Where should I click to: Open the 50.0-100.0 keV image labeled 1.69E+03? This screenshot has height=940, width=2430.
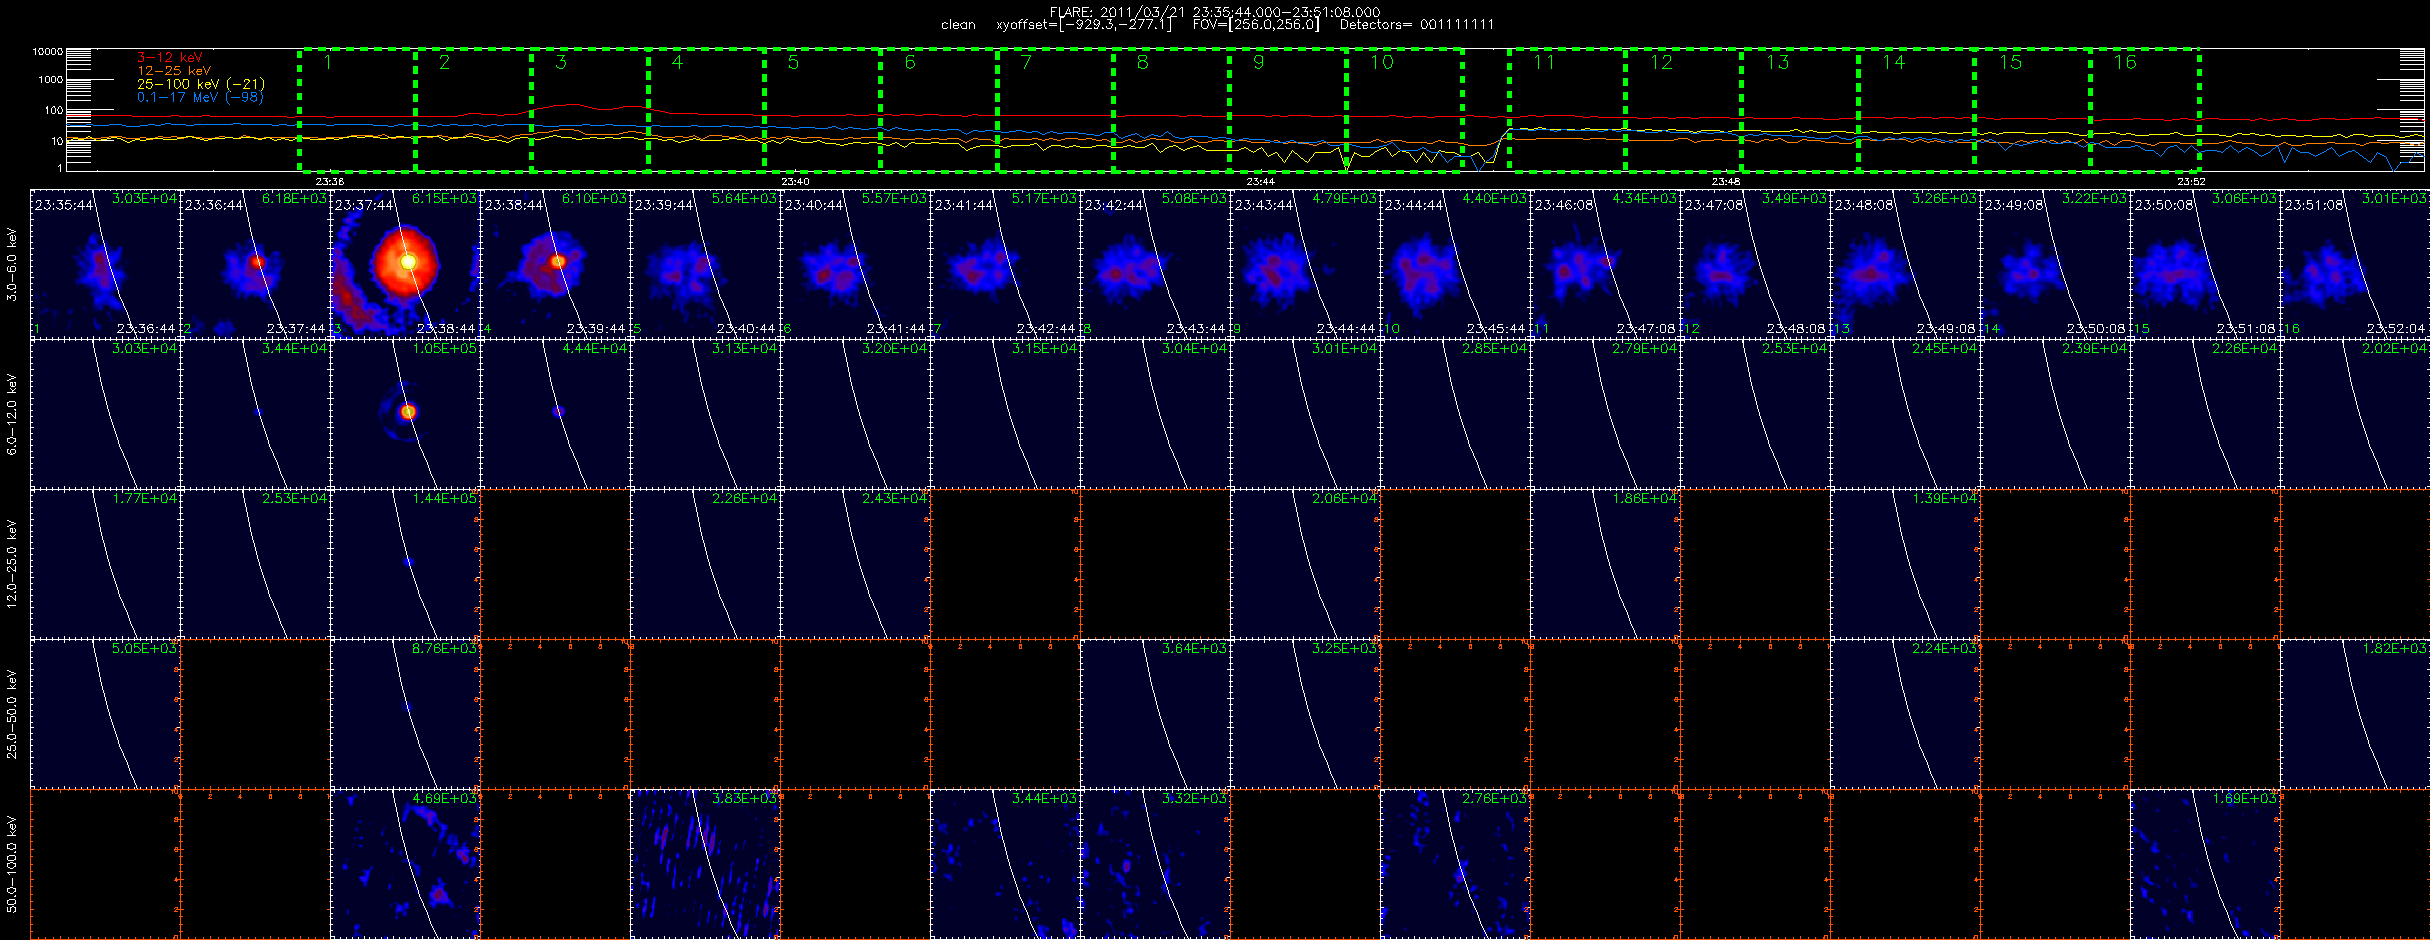[x=2205, y=863]
